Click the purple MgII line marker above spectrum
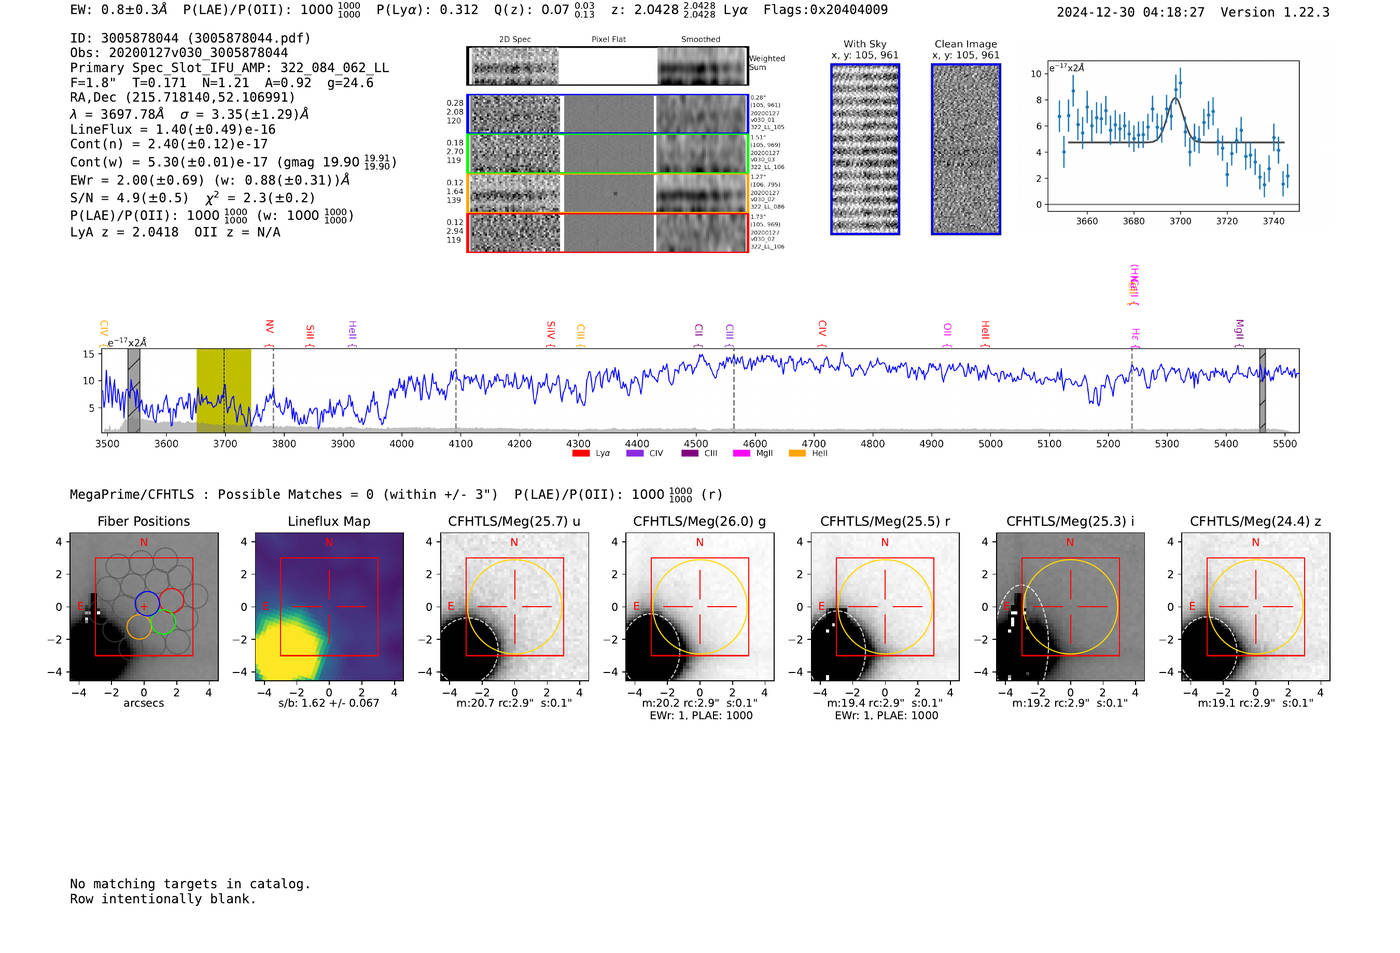 (x=1239, y=332)
